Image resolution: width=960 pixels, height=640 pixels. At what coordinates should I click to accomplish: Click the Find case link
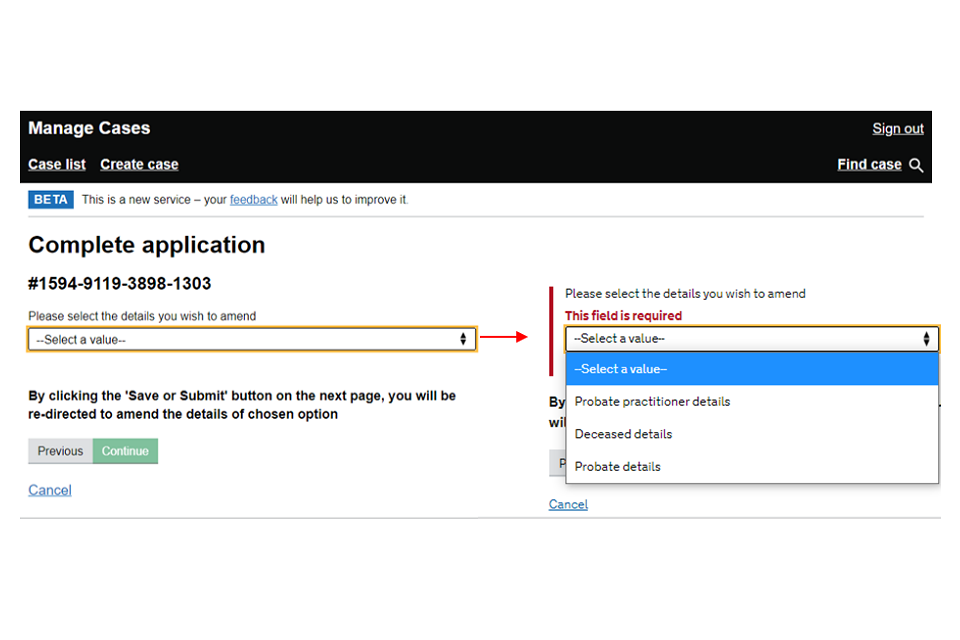tap(869, 165)
